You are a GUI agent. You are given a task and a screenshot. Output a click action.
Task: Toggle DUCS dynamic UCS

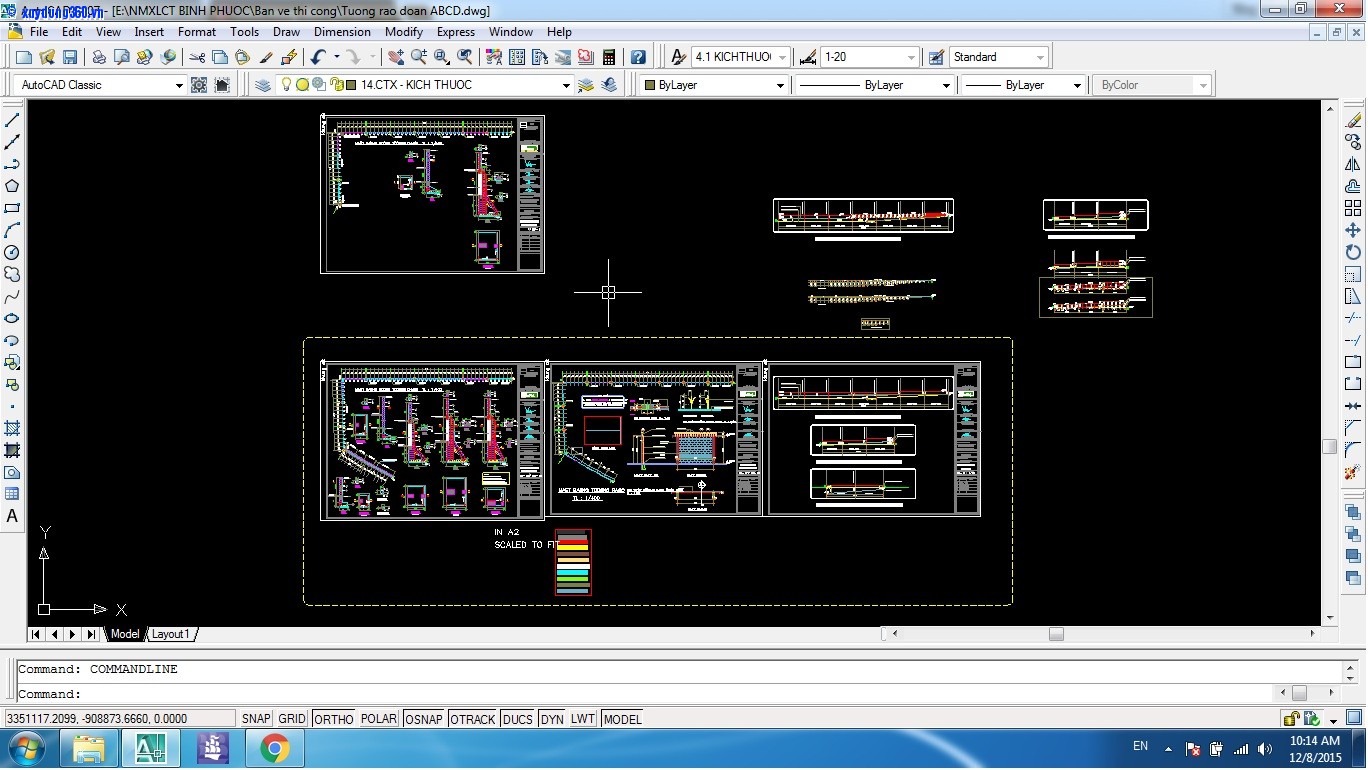[x=518, y=719]
